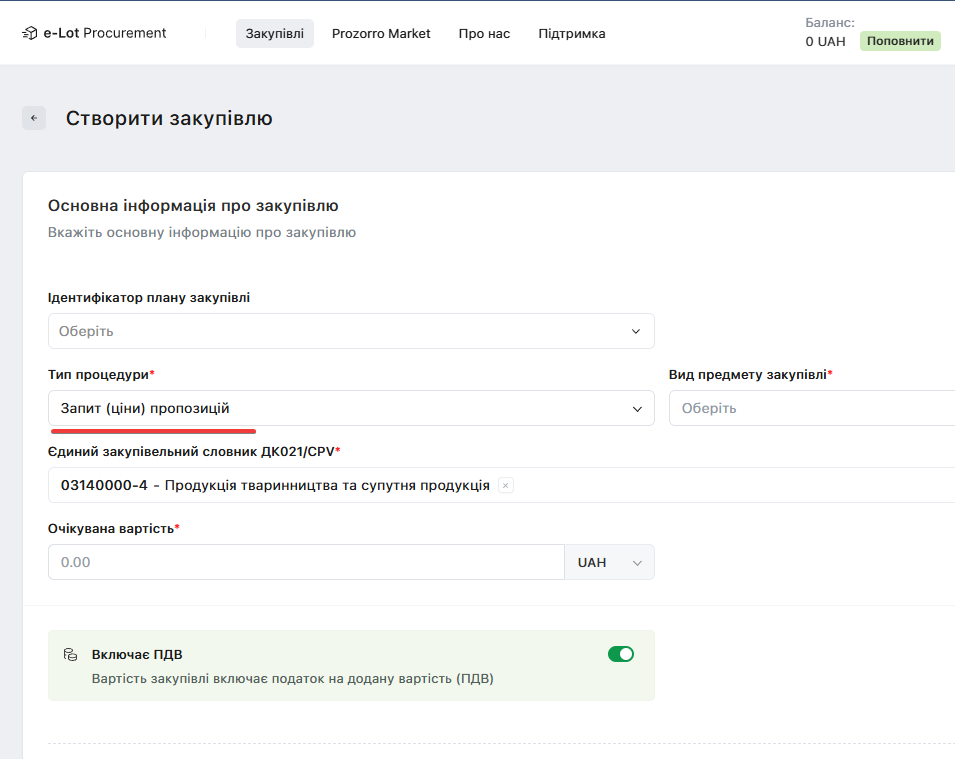Click the ДК021/CPV dictionary field
This screenshot has width=955, height=759.
(x=502, y=485)
